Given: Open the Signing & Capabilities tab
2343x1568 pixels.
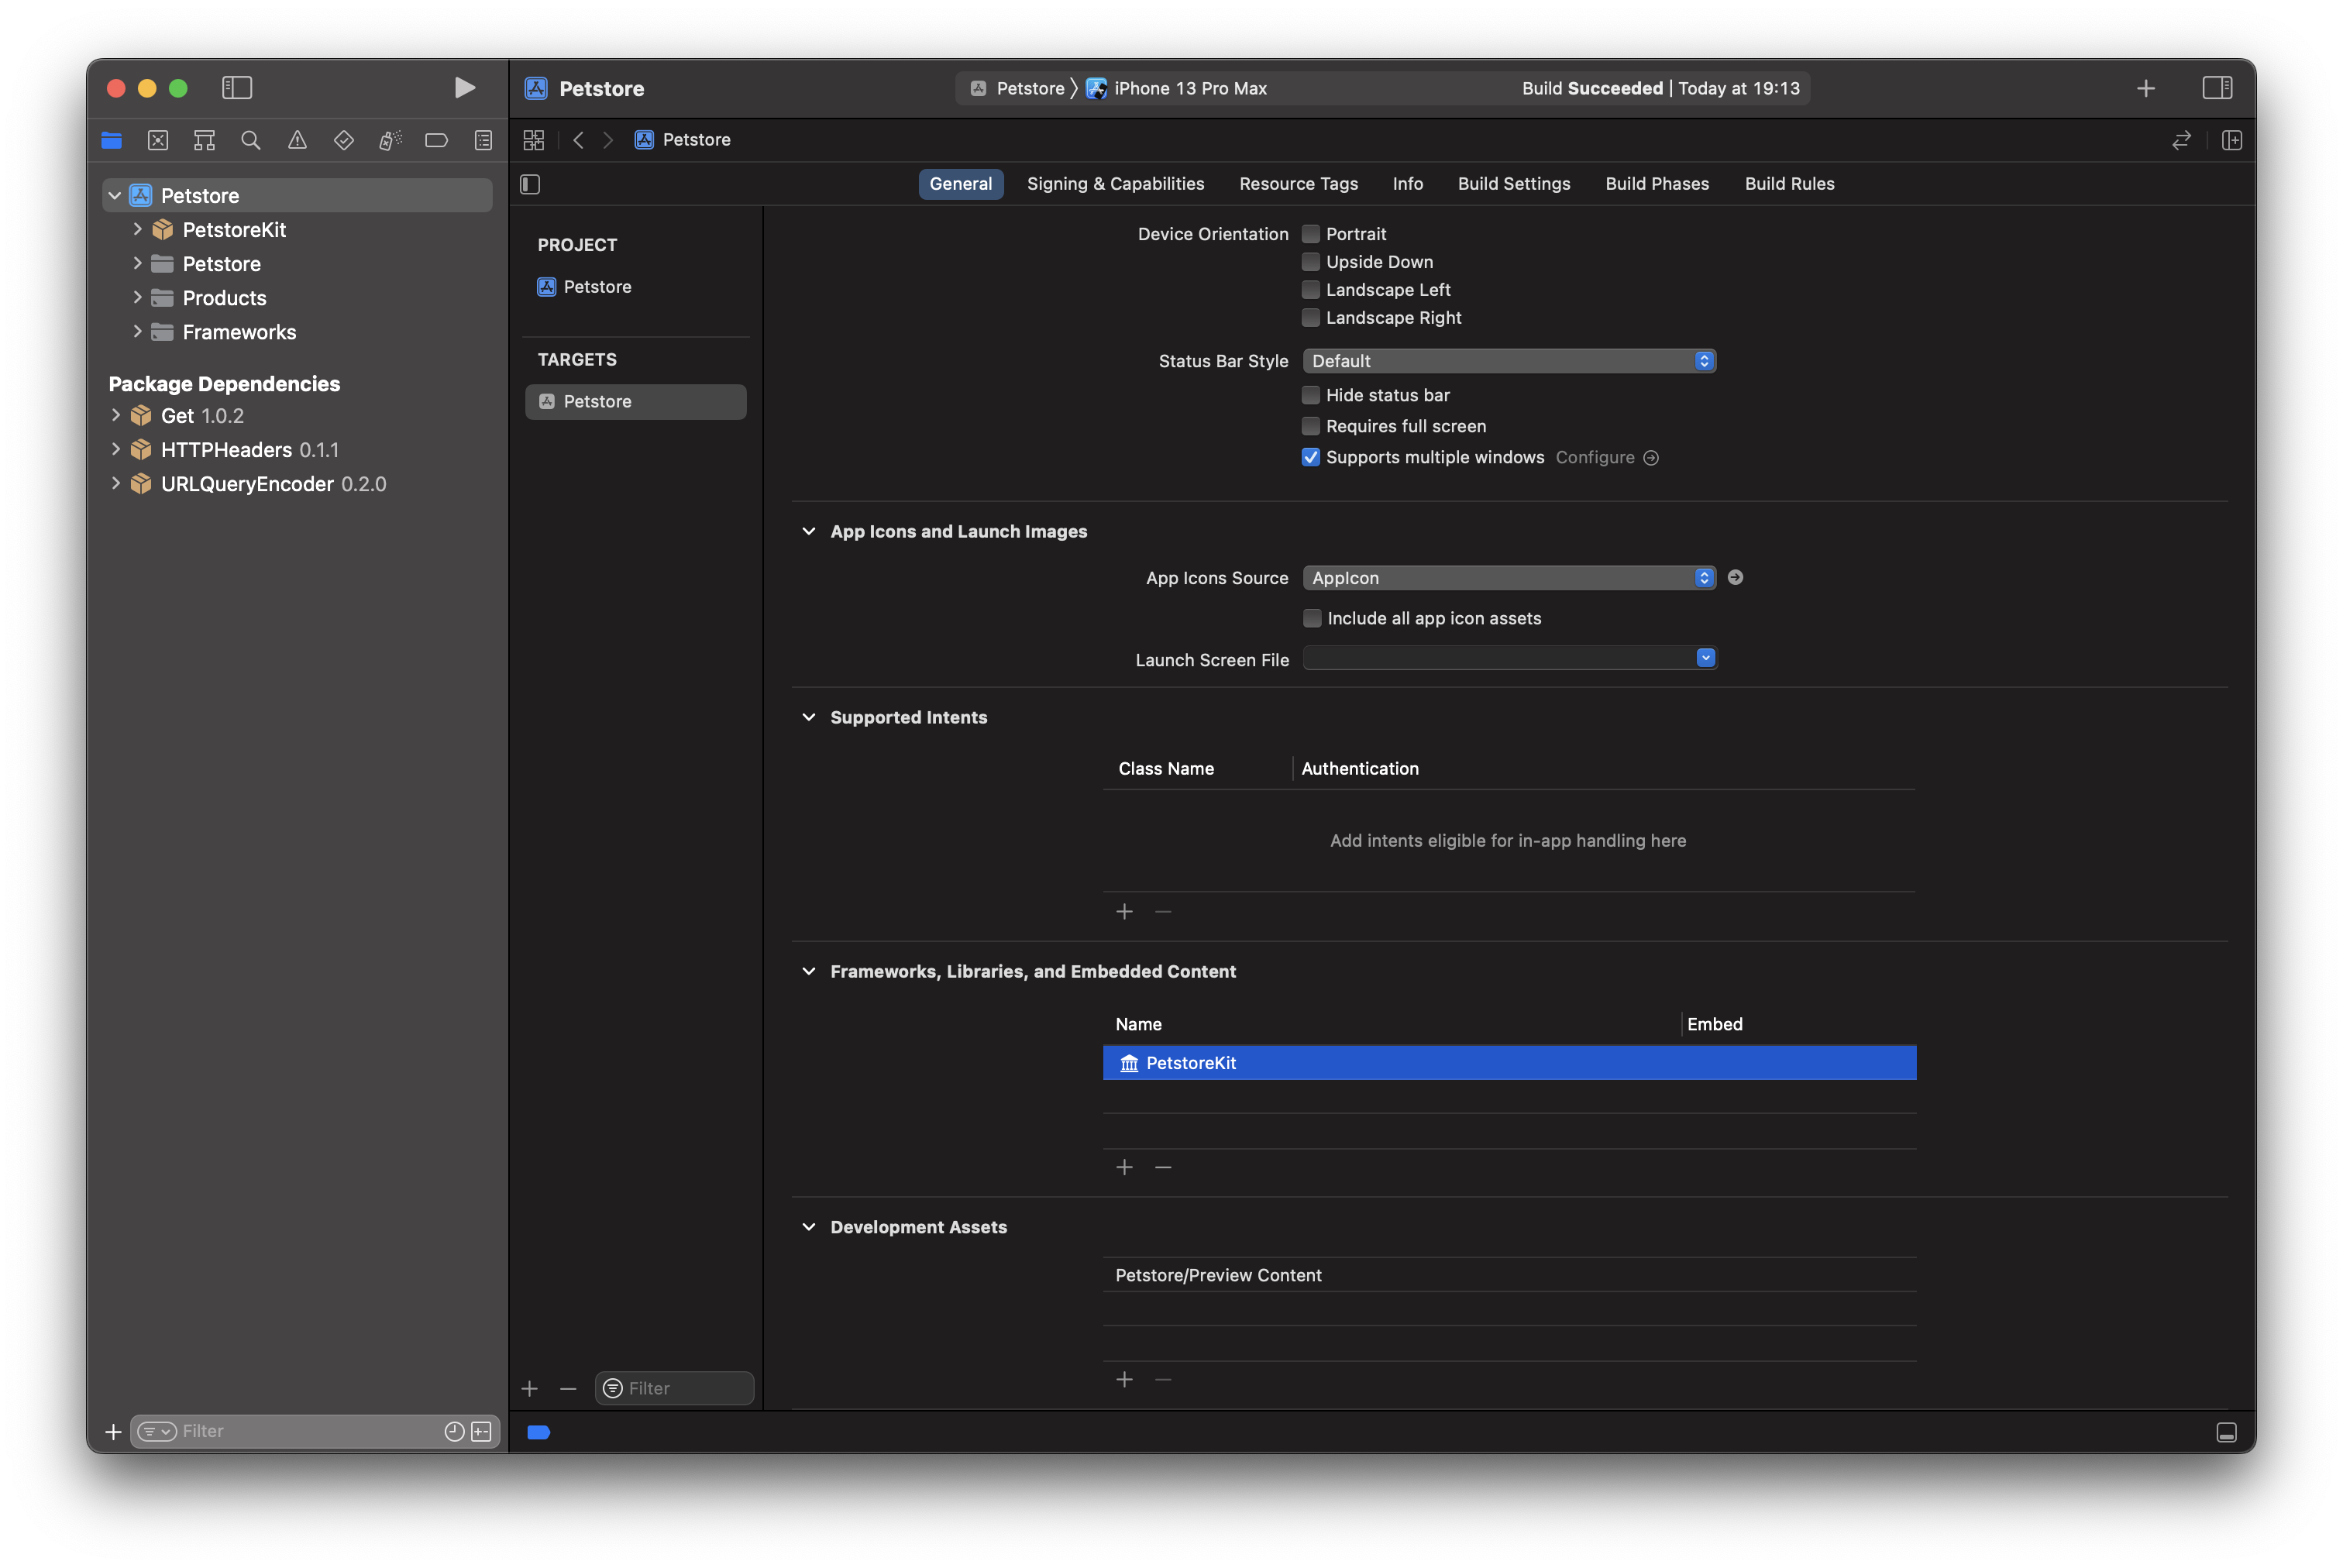Looking at the screenshot, I should 1115,184.
